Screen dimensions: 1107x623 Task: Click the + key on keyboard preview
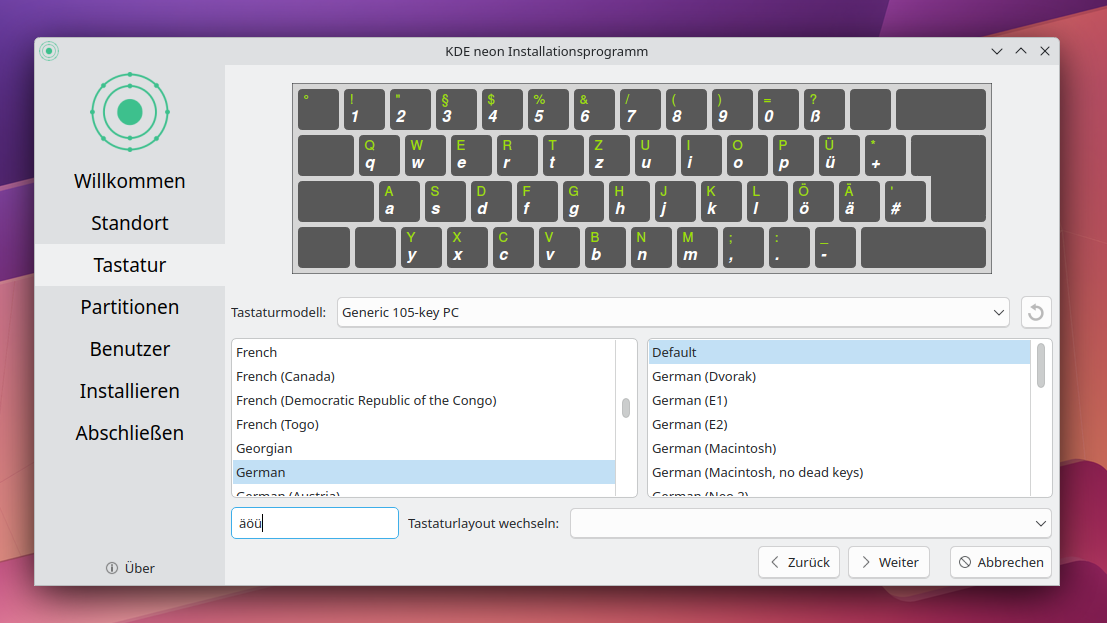885,155
